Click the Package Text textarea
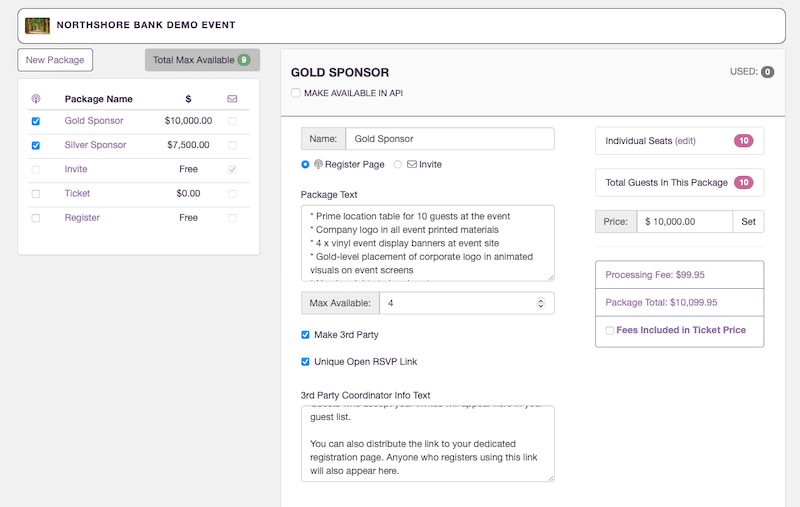 427,243
